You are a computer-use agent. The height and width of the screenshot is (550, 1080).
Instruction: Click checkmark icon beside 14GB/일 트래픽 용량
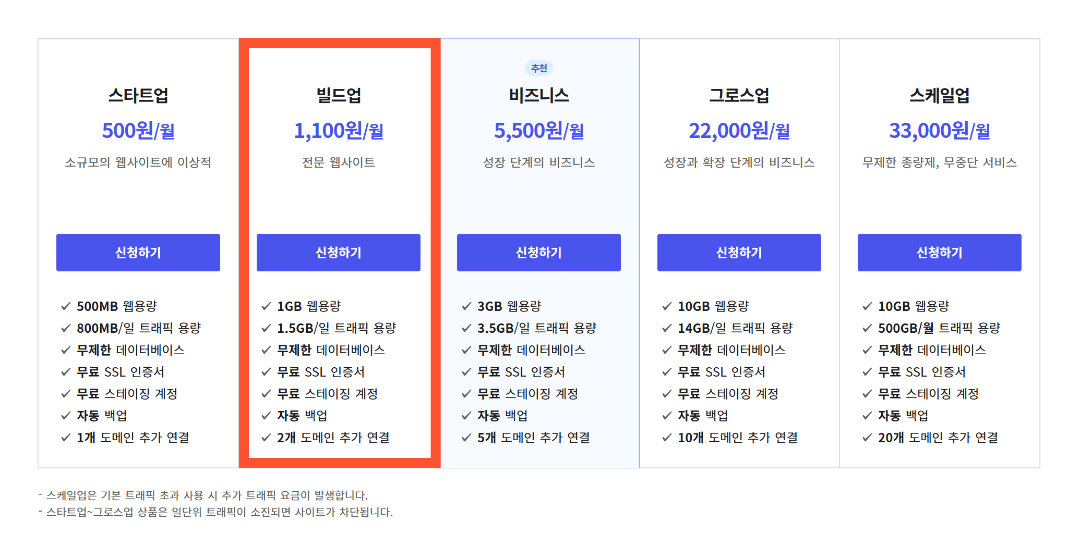coord(667,328)
